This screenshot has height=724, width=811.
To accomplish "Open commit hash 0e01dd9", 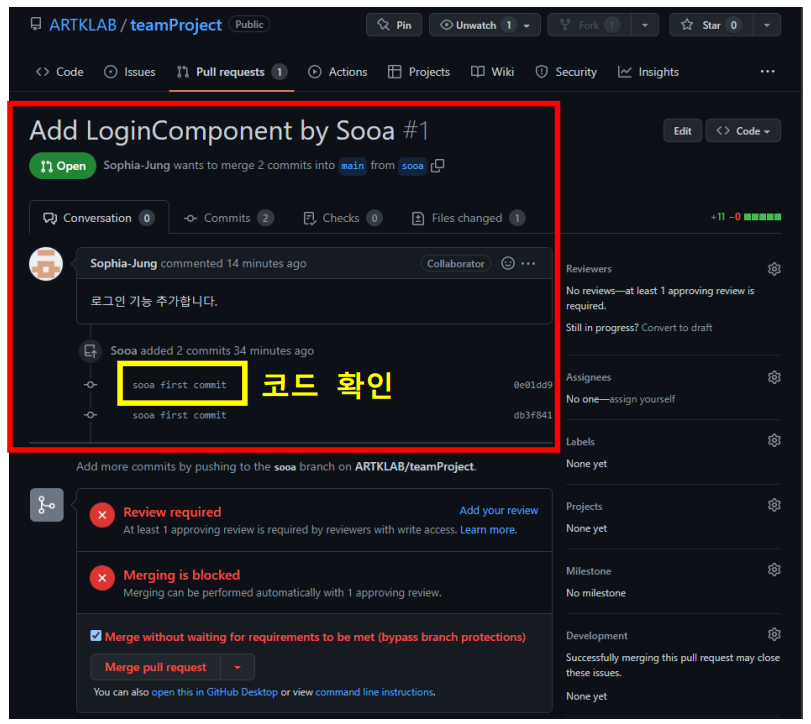I will point(533,385).
